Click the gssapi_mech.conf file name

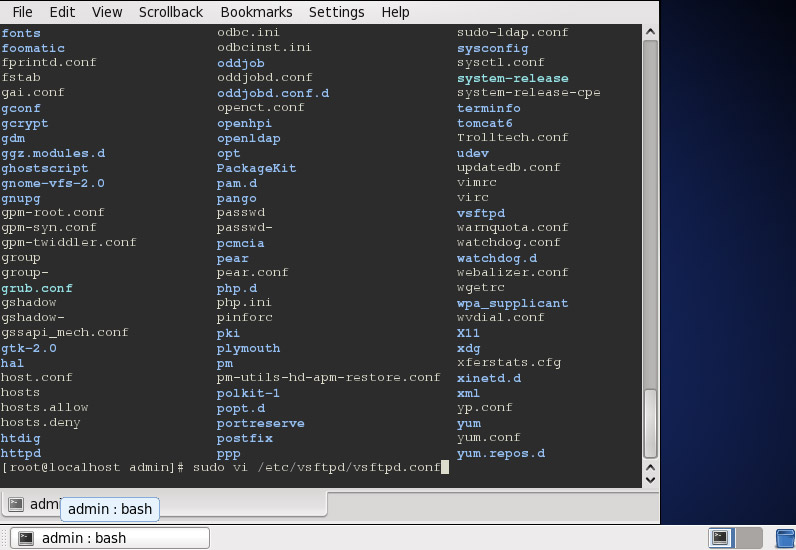pyautogui.click(x=64, y=333)
